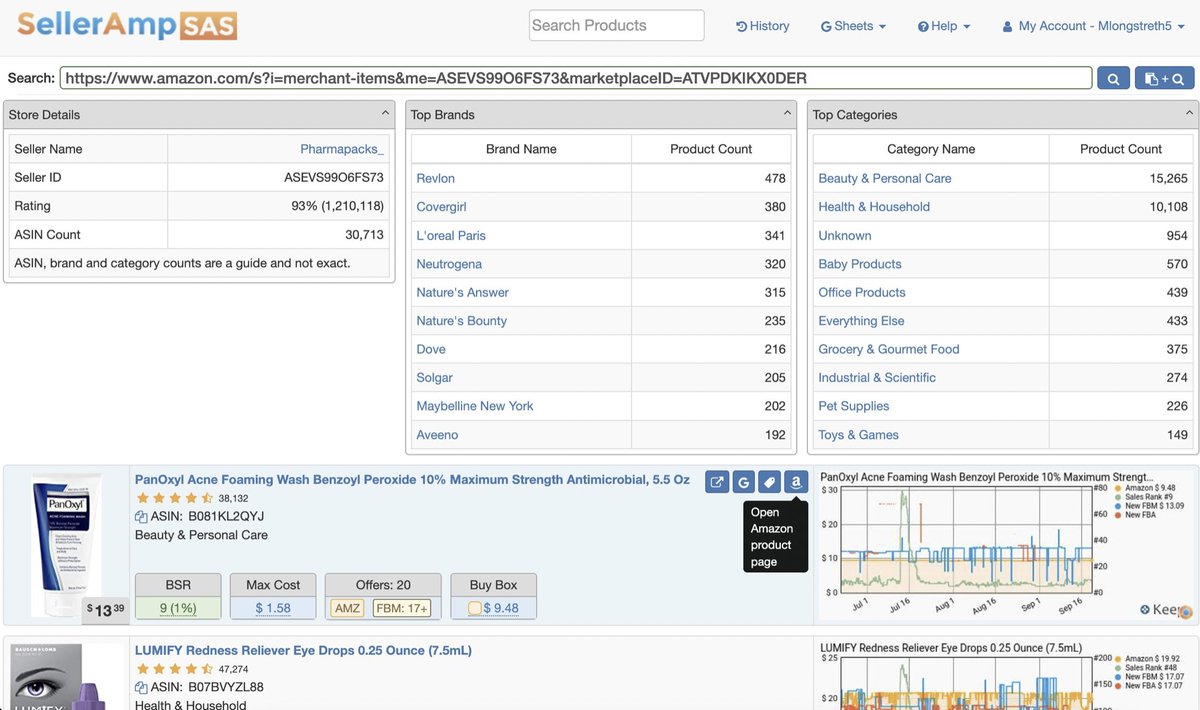Select Maybelline New York brand
This screenshot has width=1200, height=710.
[475, 406]
